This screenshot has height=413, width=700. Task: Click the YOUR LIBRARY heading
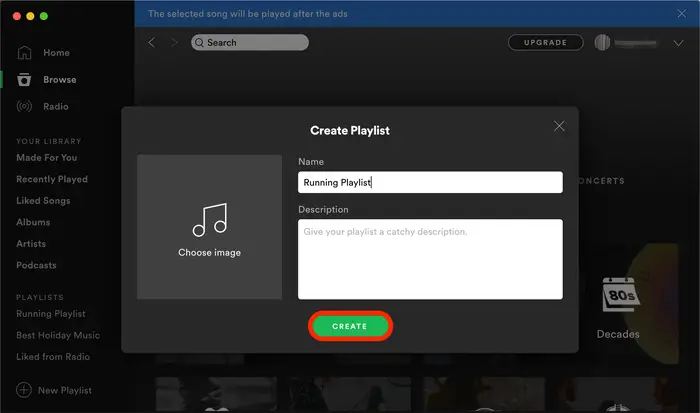coord(49,141)
